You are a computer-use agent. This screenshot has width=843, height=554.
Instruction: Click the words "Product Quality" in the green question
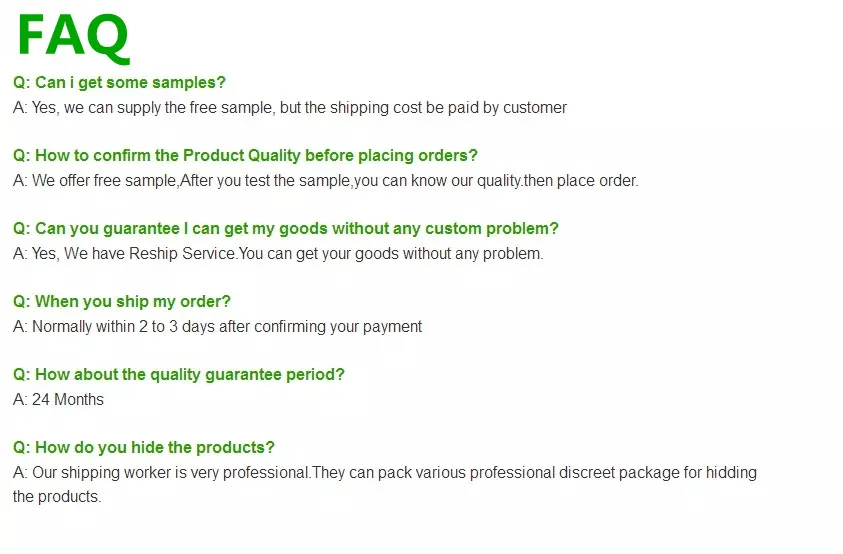242,155
